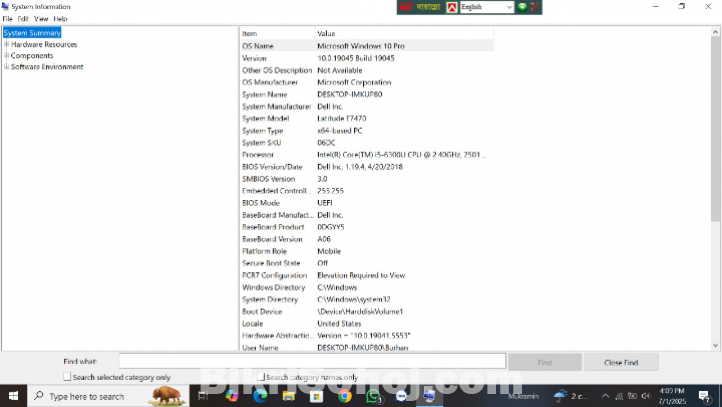Select the Other OS Description row label
The height and width of the screenshot is (407, 722).
[x=277, y=70]
